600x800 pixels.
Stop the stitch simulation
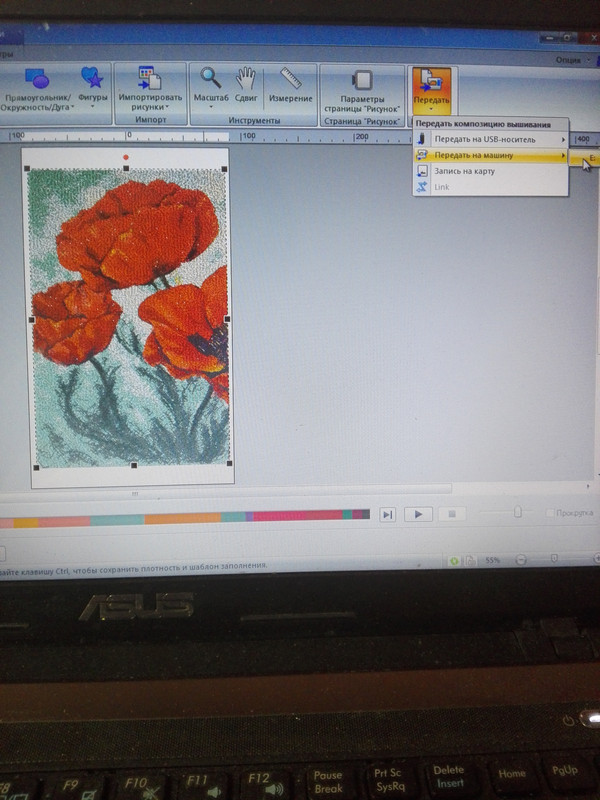(x=452, y=514)
